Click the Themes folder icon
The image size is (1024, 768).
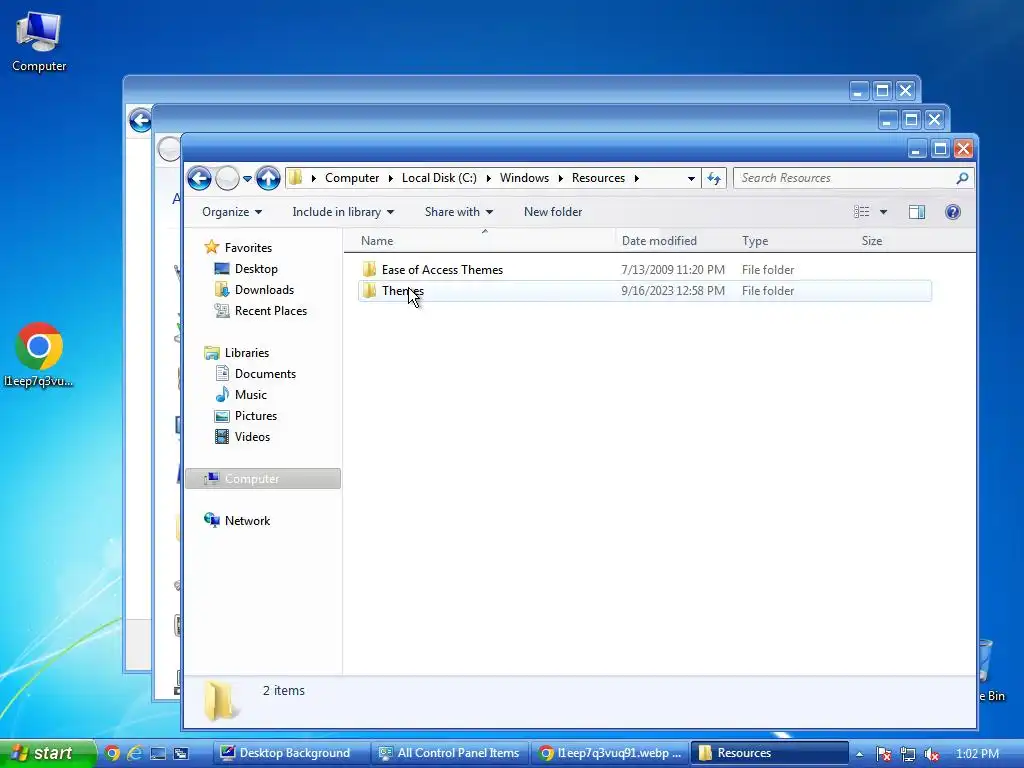(370, 290)
